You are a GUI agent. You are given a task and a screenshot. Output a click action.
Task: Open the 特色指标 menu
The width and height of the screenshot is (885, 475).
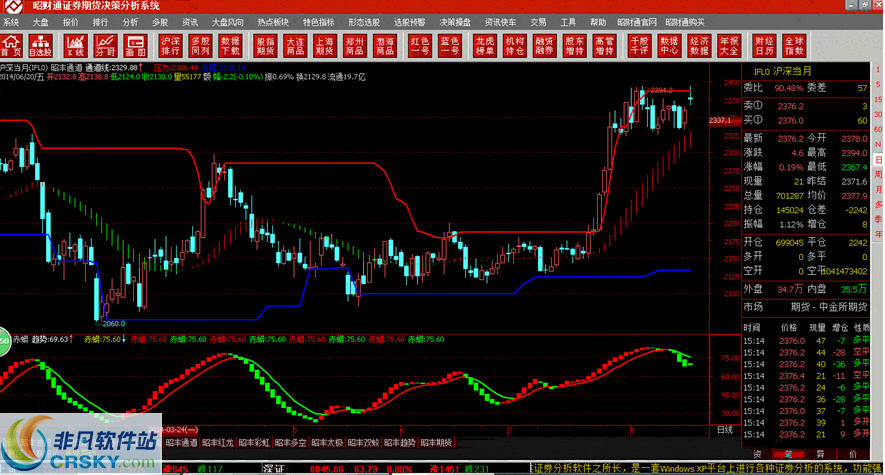click(x=319, y=23)
